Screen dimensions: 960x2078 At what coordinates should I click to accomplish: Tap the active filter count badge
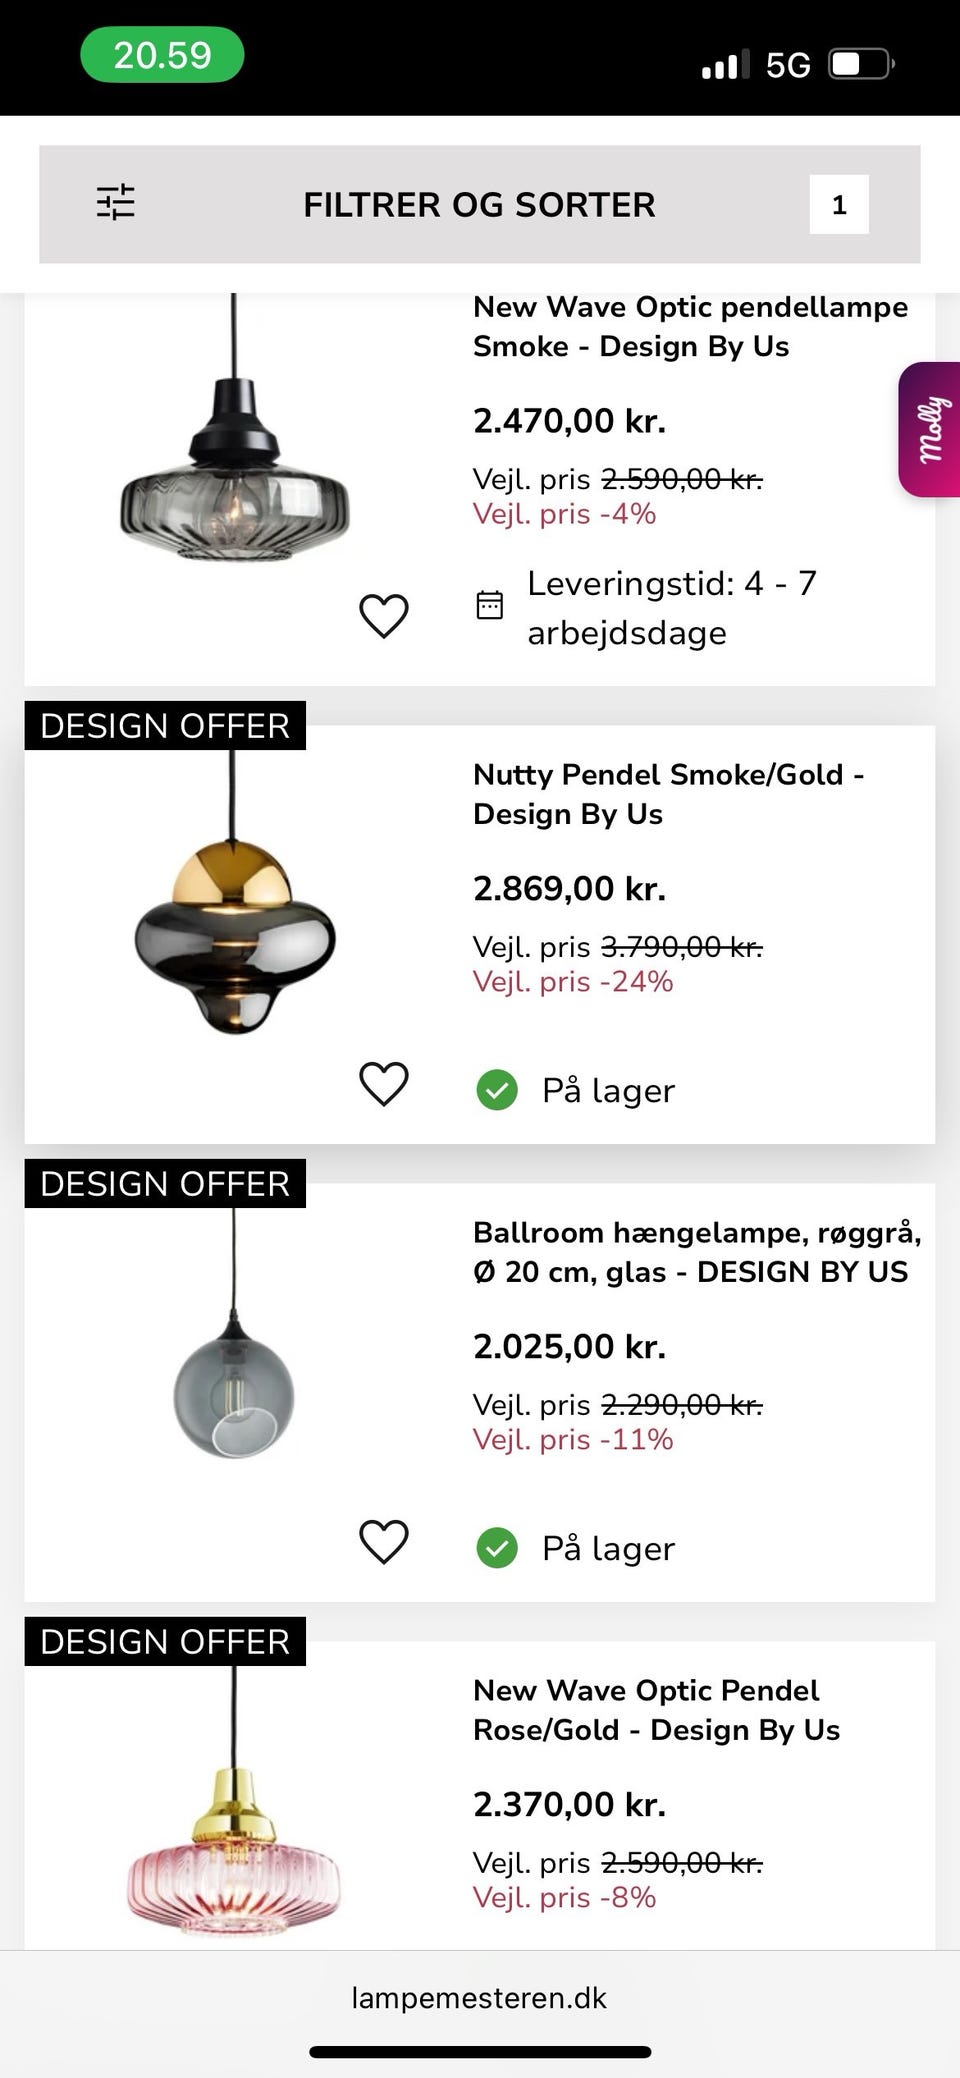click(838, 205)
